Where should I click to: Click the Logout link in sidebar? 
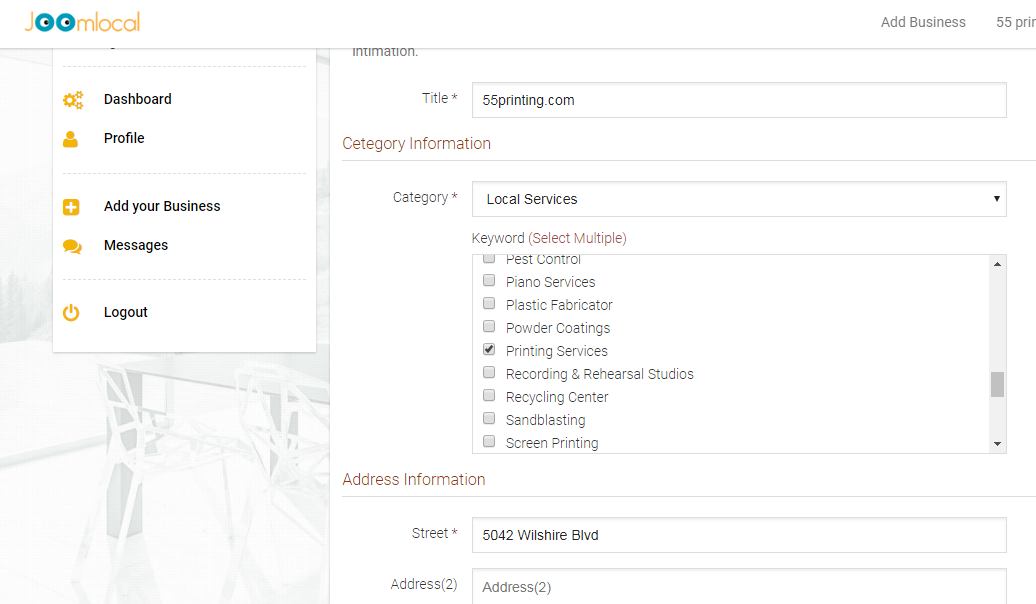coord(126,312)
